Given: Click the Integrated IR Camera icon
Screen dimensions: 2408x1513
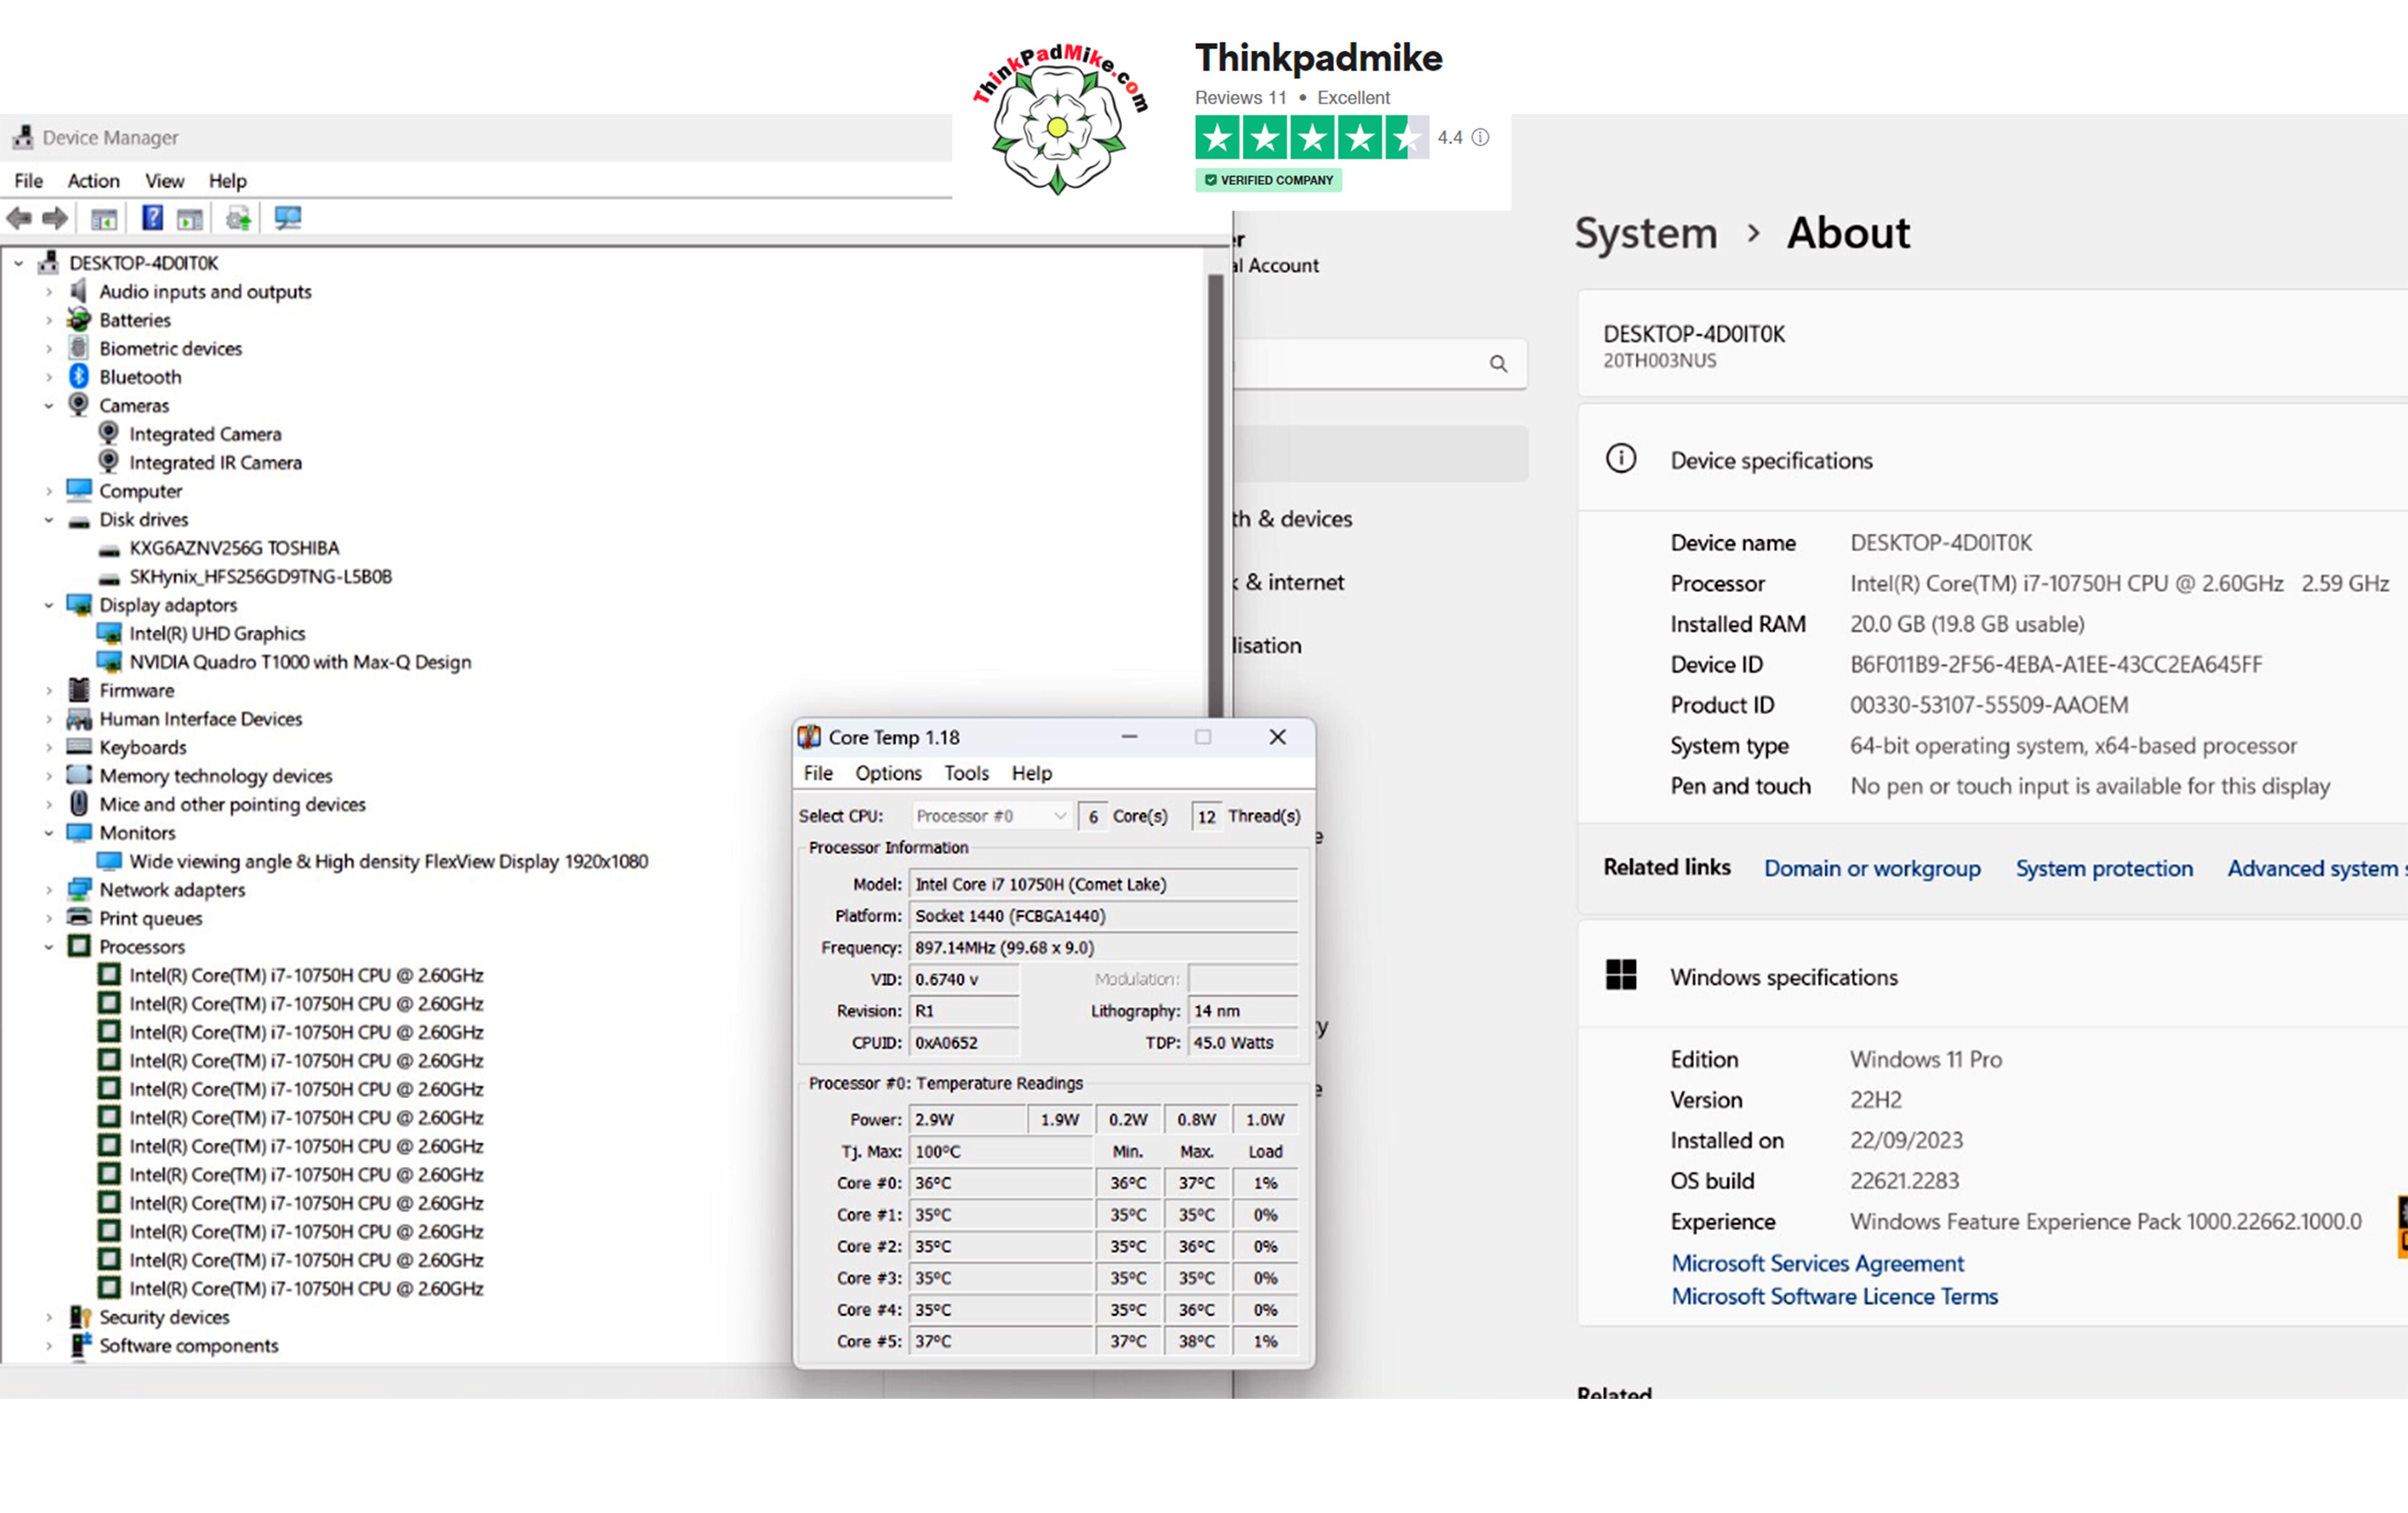Looking at the screenshot, I should pyautogui.click(x=109, y=462).
